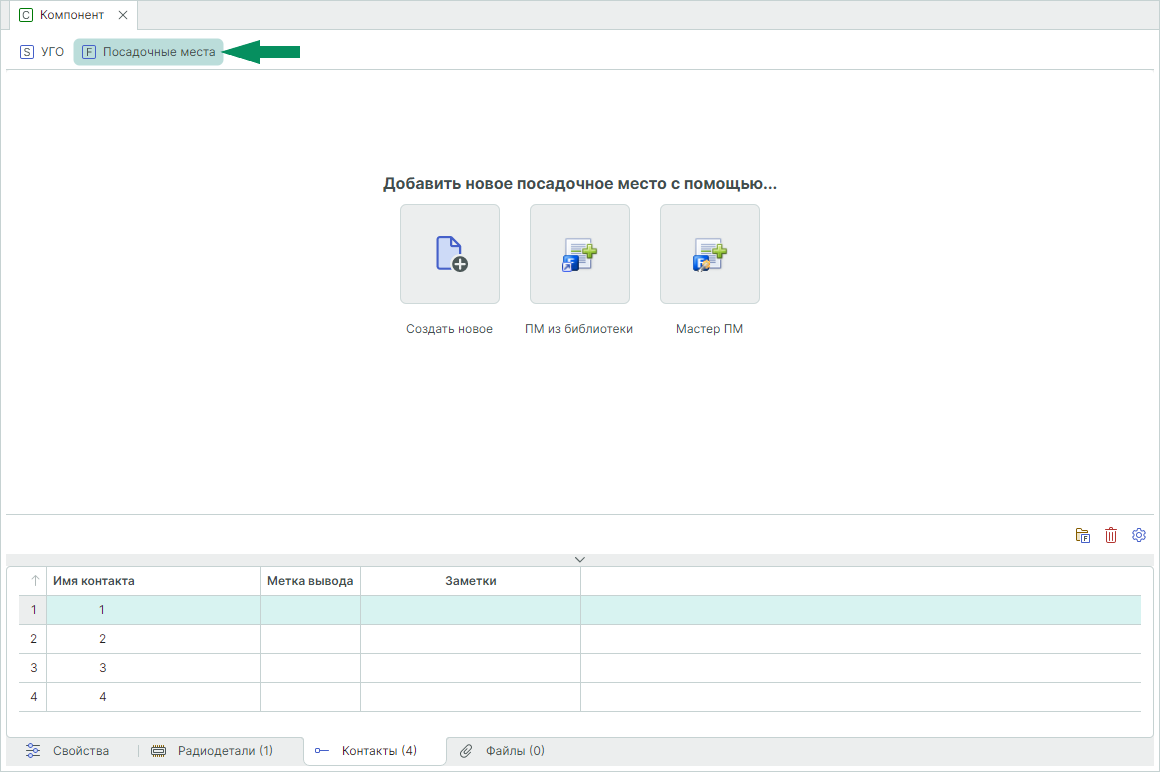Collapse the contacts panel with the chevron

[x=580, y=560]
